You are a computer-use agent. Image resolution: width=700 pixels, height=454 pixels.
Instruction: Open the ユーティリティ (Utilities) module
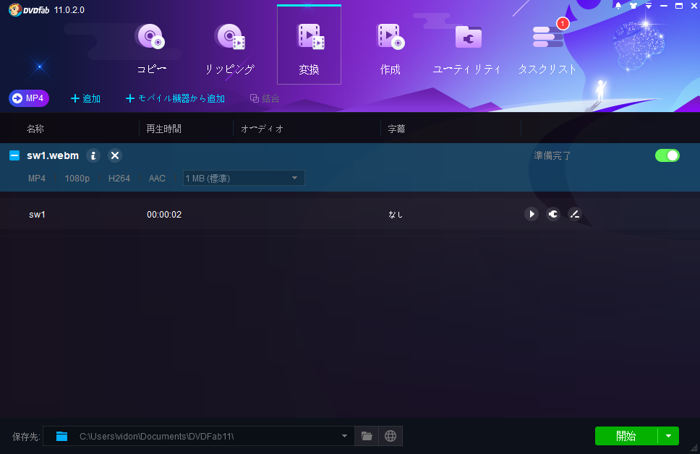(x=467, y=49)
